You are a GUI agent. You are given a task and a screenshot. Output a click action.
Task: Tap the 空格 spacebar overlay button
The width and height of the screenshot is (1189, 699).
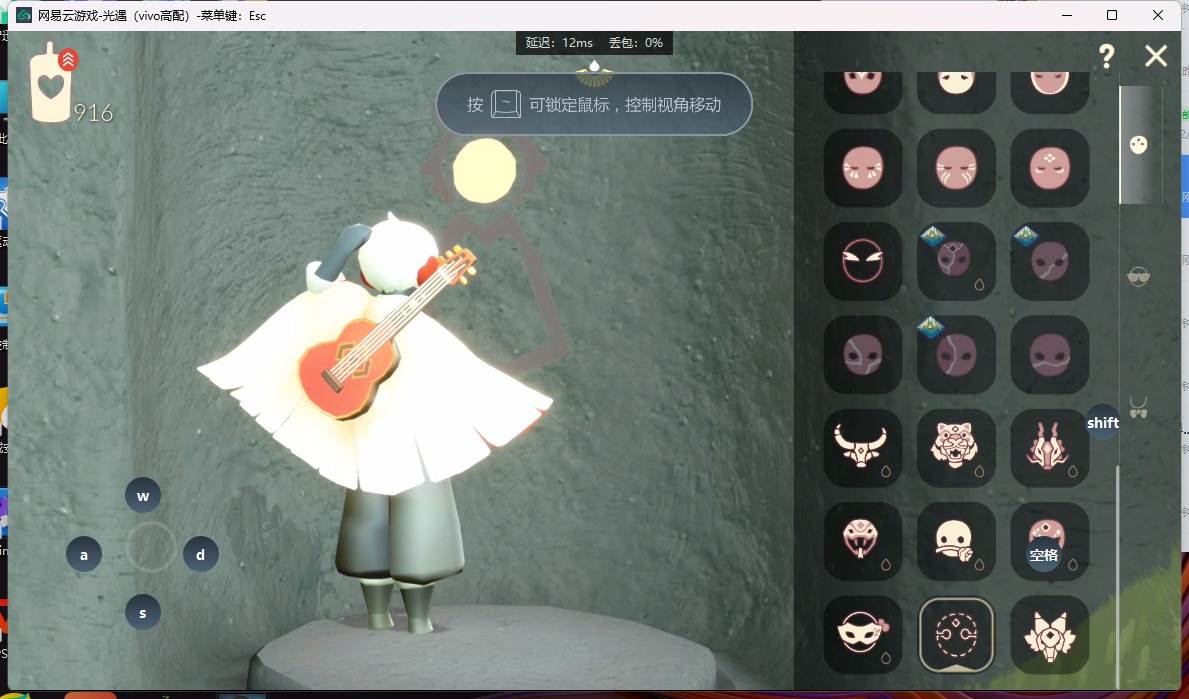(x=1043, y=555)
